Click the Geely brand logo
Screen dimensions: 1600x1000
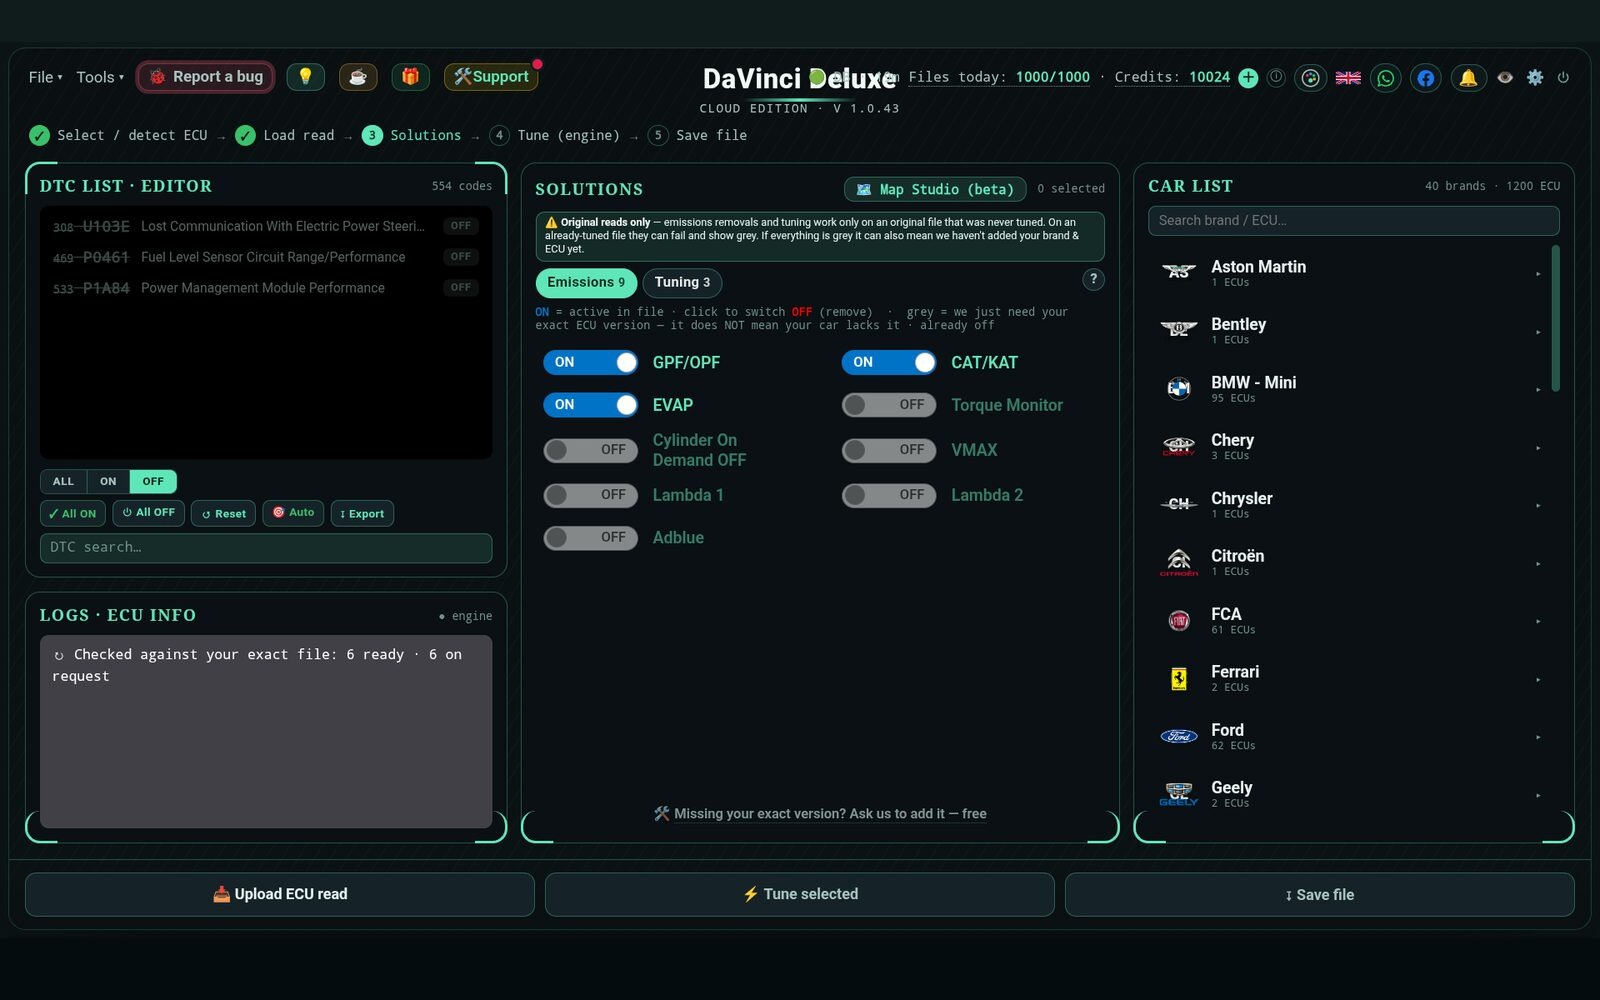point(1179,794)
